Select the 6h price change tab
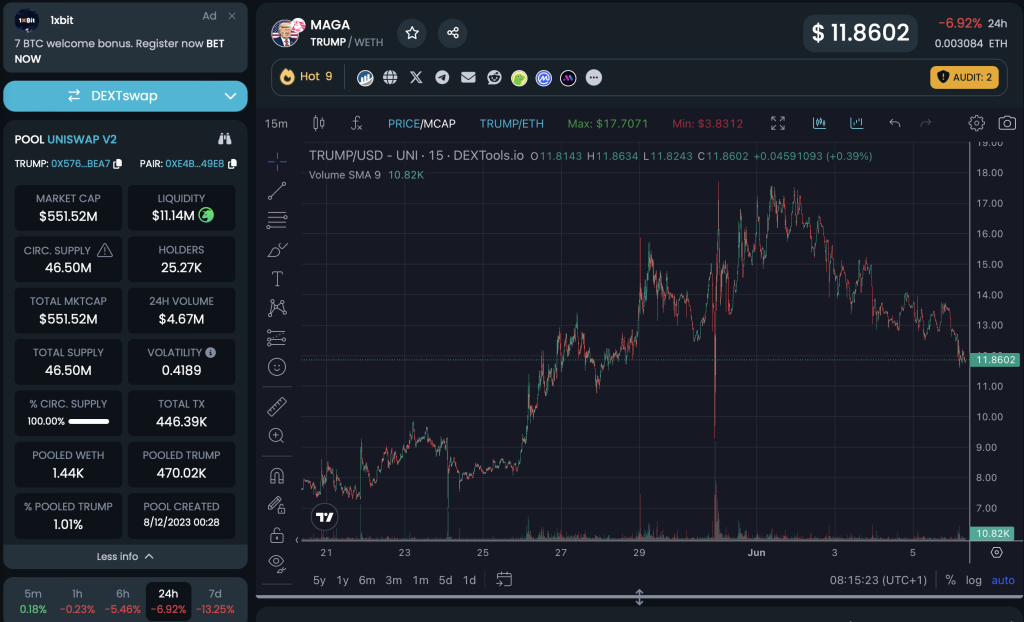Image resolution: width=1024 pixels, height=622 pixels. (122, 601)
